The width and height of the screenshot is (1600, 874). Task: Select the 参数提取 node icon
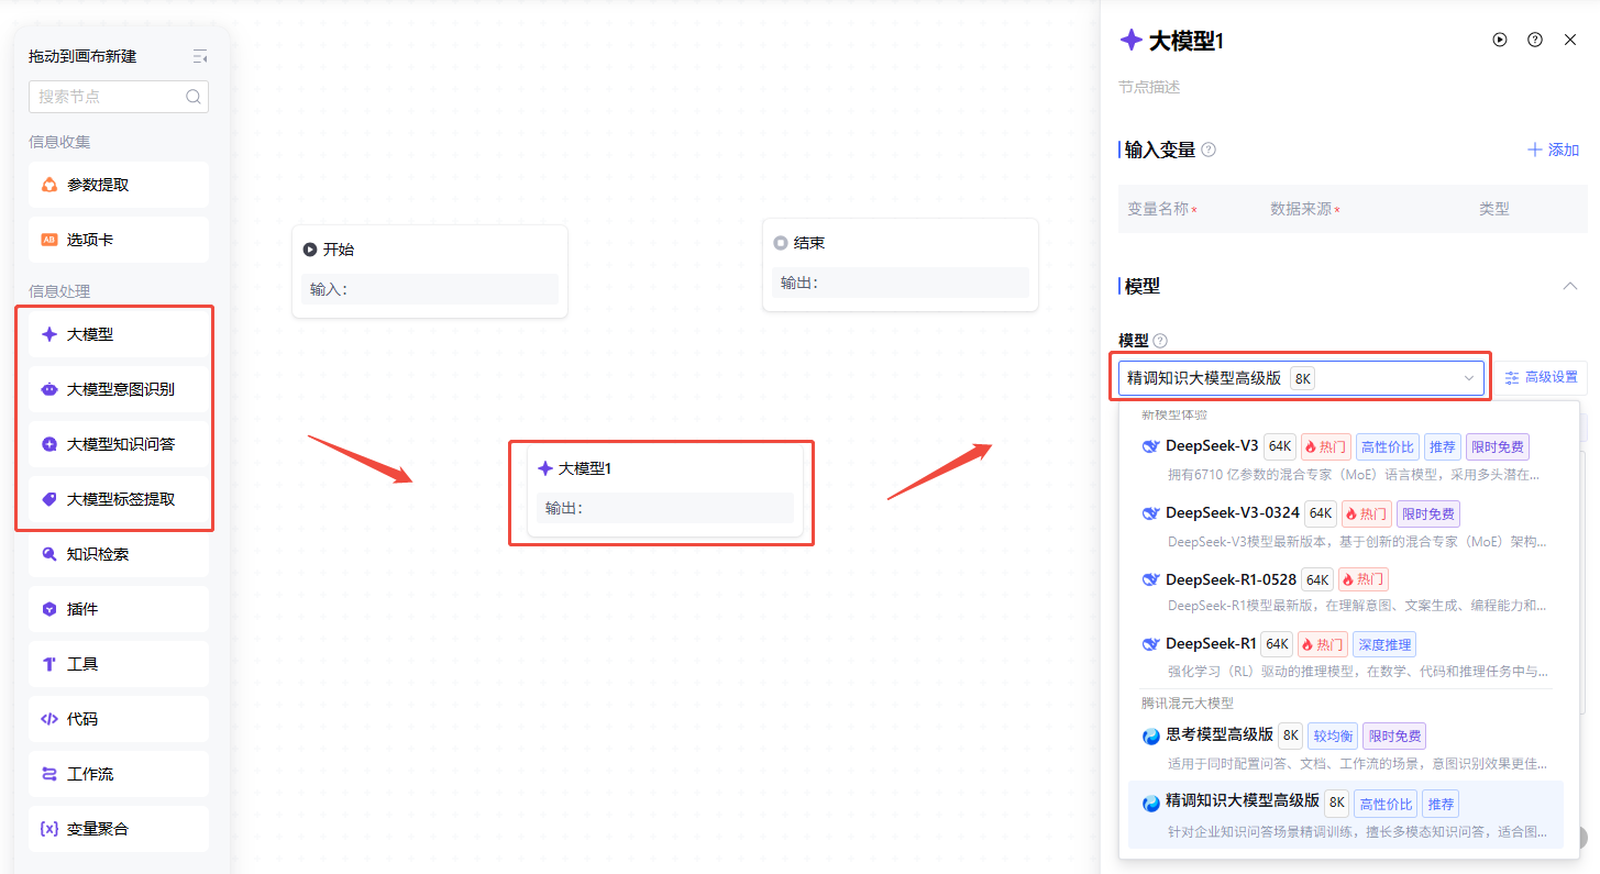click(49, 185)
